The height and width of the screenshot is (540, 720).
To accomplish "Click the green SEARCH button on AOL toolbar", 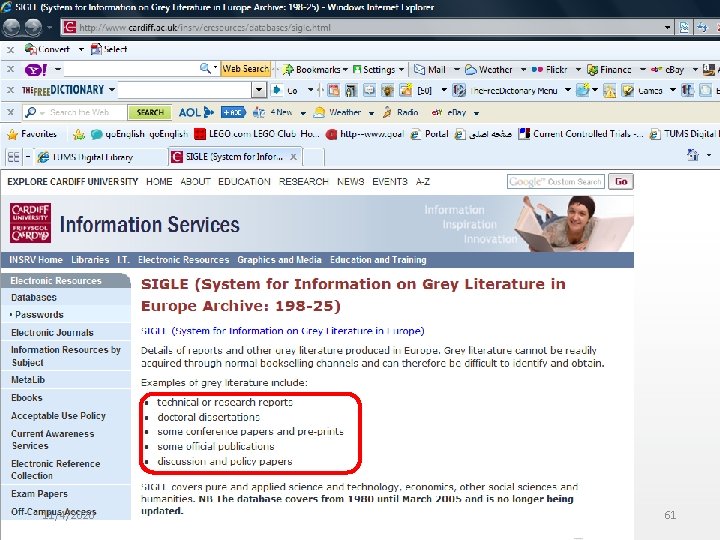I will tap(150, 112).
